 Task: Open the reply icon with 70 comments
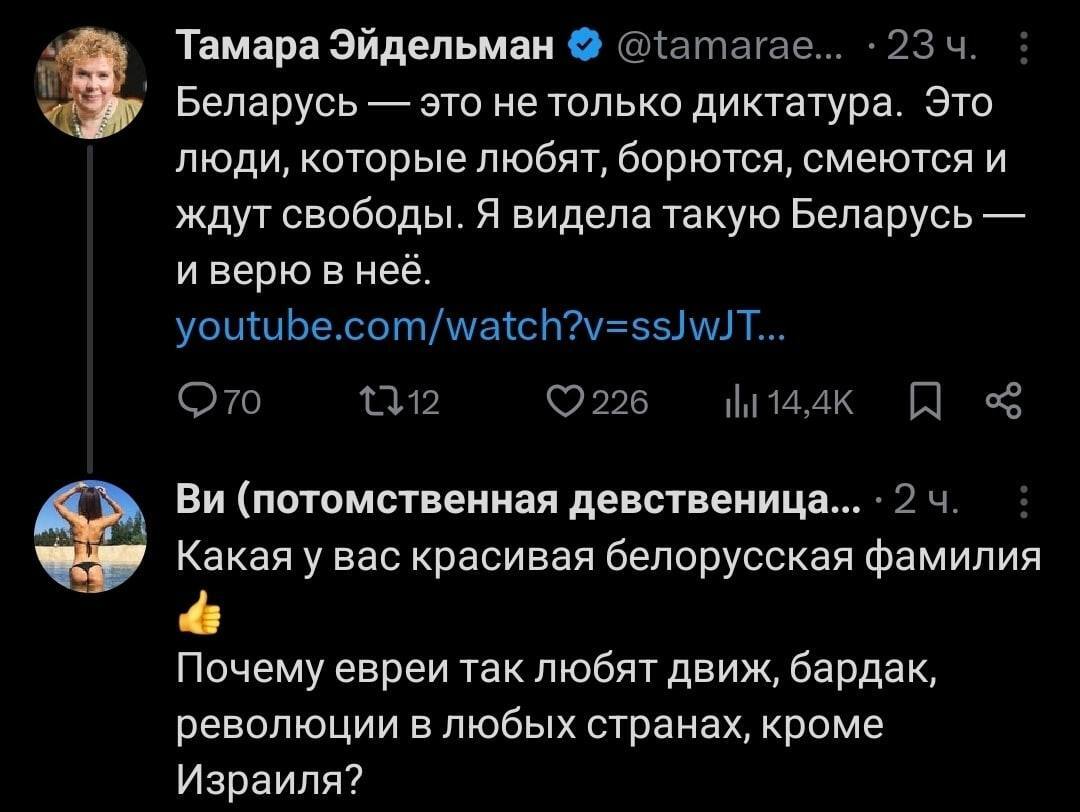point(189,403)
